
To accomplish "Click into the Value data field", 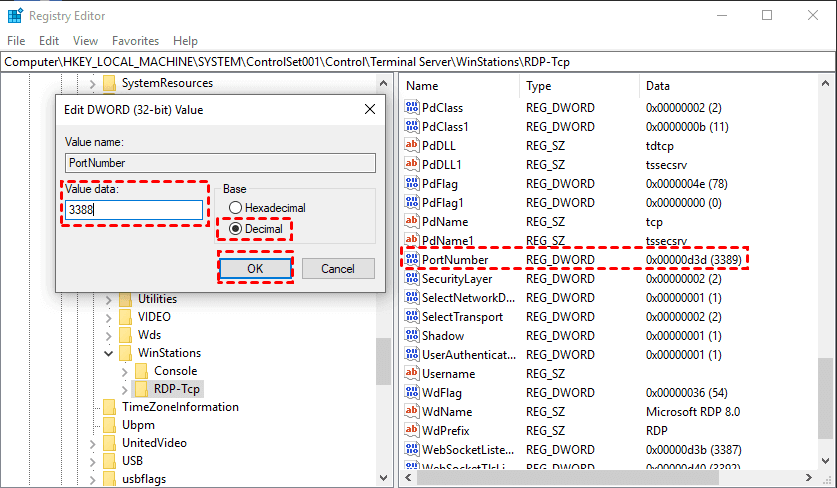I will pyautogui.click(x=135, y=210).
